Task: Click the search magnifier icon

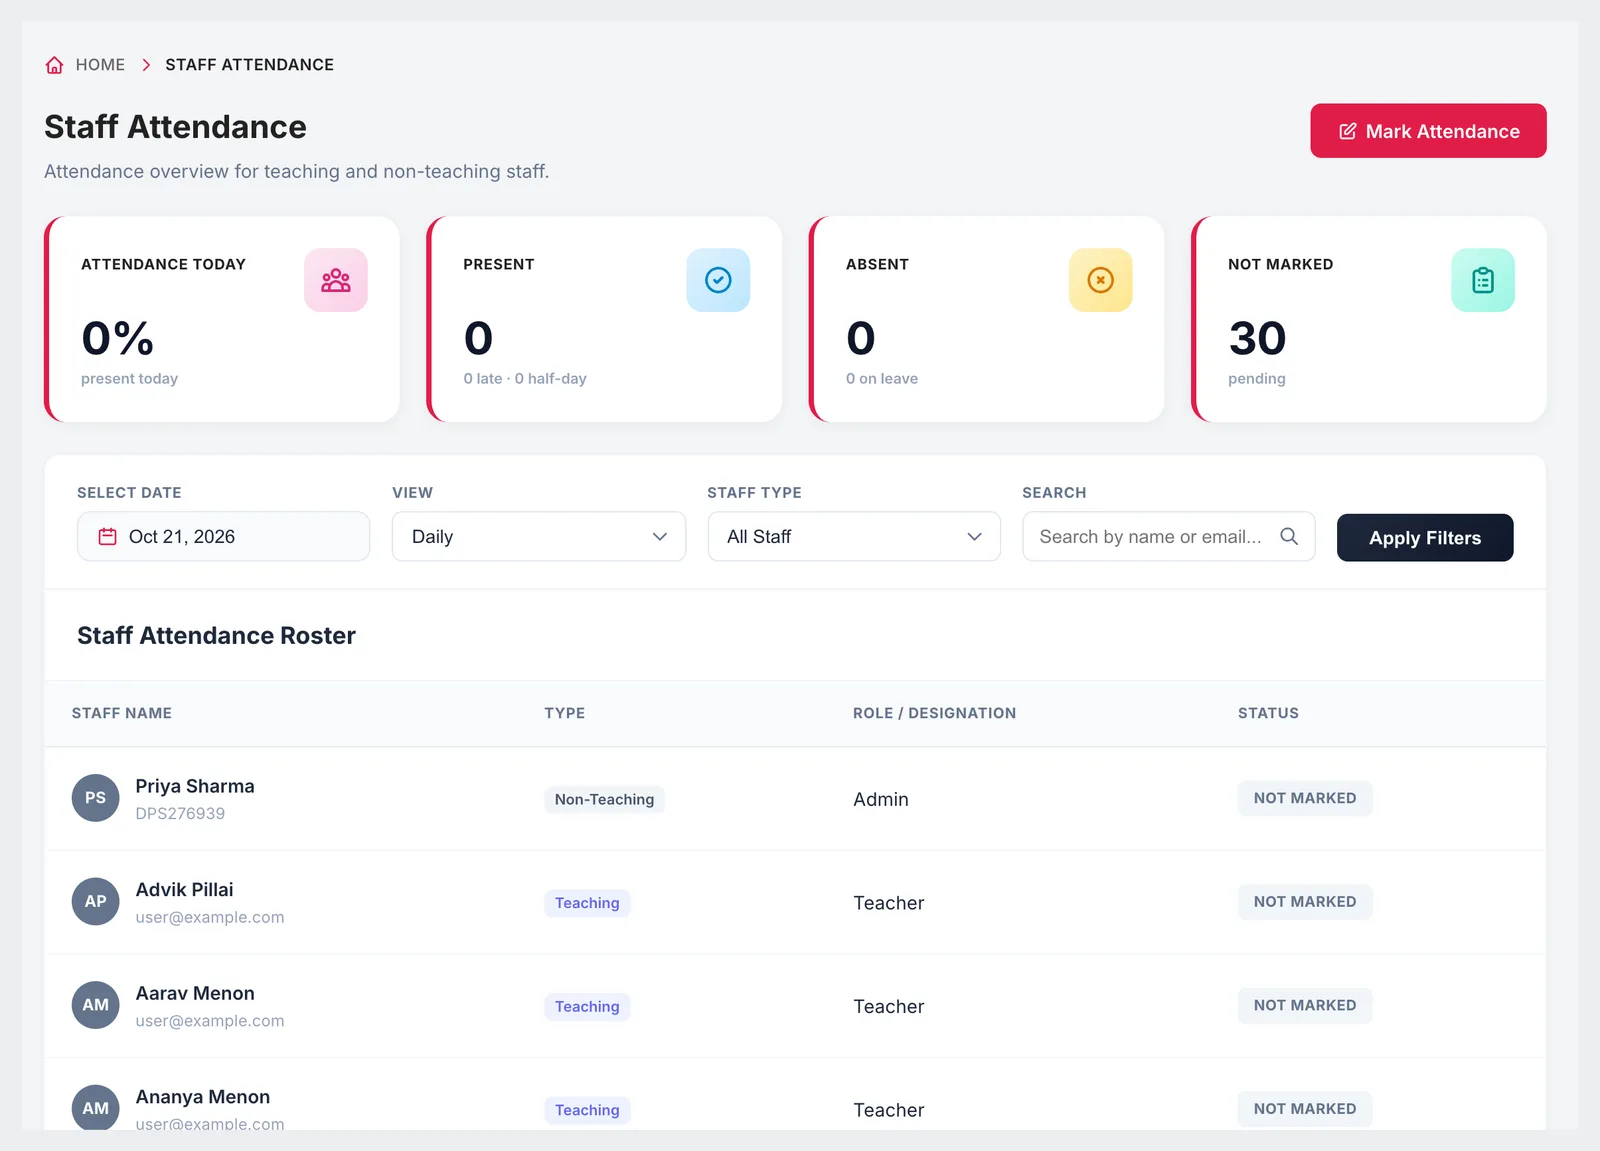Action: (x=1289, y=537)
